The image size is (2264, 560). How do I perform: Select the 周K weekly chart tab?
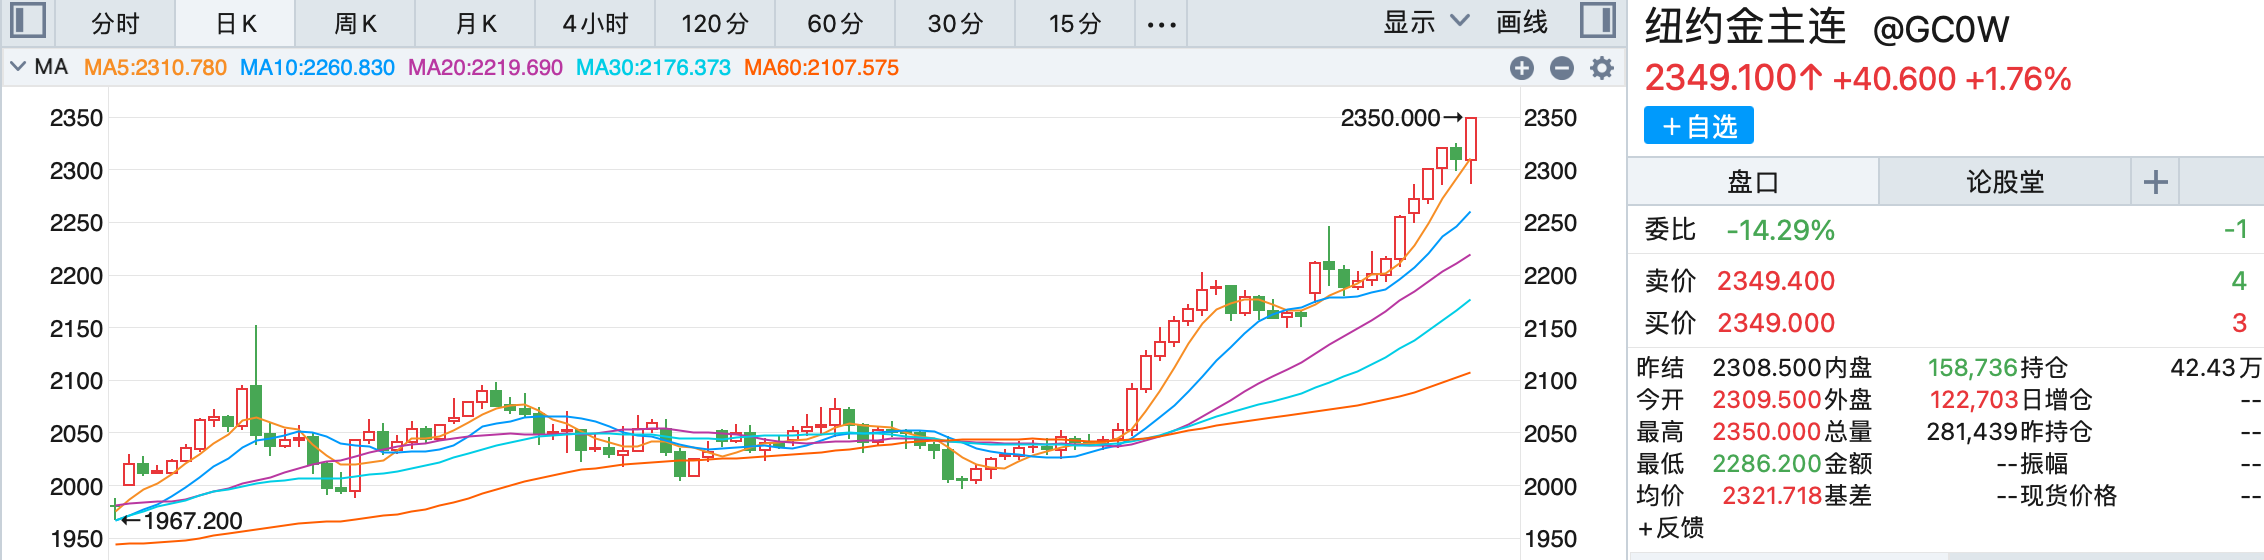coord(355,24)
